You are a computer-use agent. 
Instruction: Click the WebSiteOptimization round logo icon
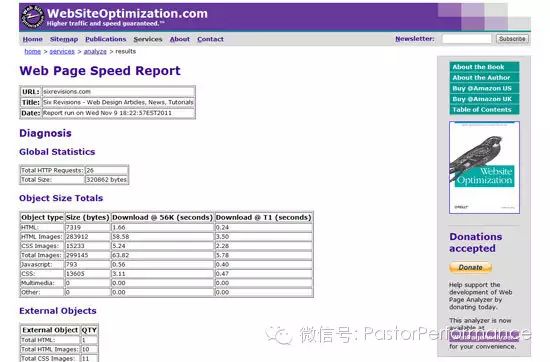tap(32, 16)
